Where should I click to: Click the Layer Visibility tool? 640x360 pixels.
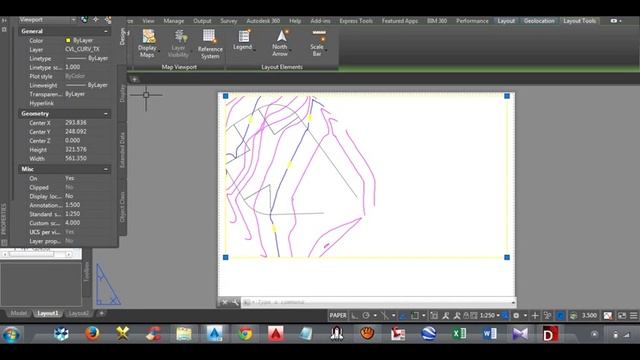(x=178, y=43)
